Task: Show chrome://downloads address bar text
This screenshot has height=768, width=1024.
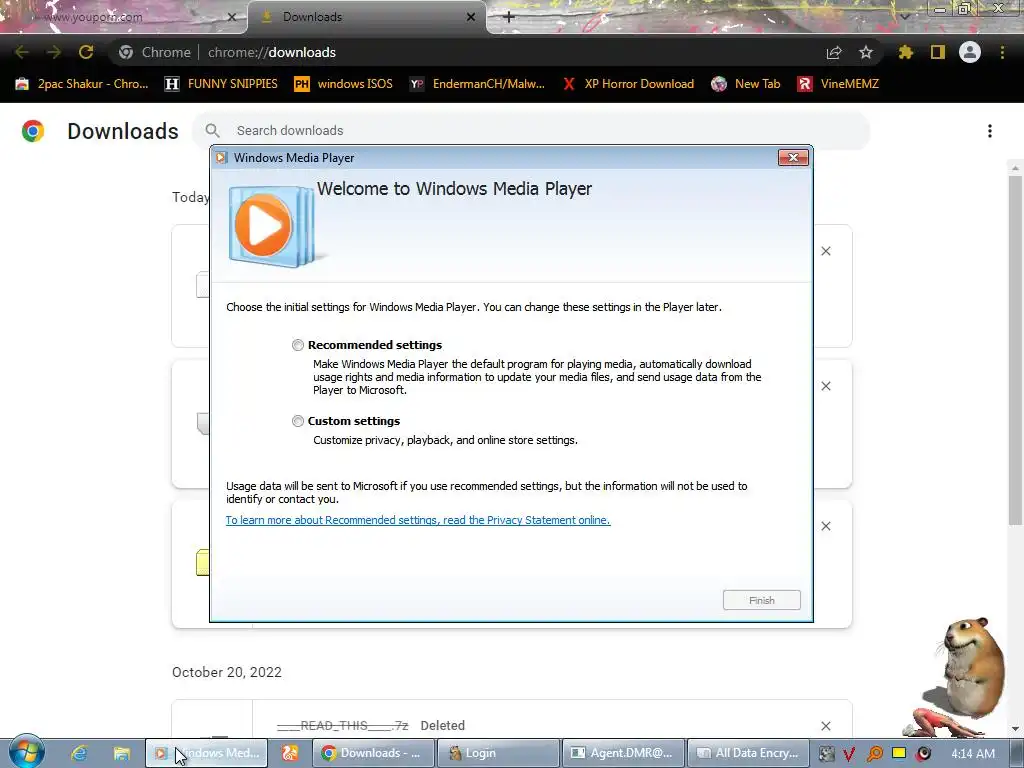Action: (x=272, y=52)
